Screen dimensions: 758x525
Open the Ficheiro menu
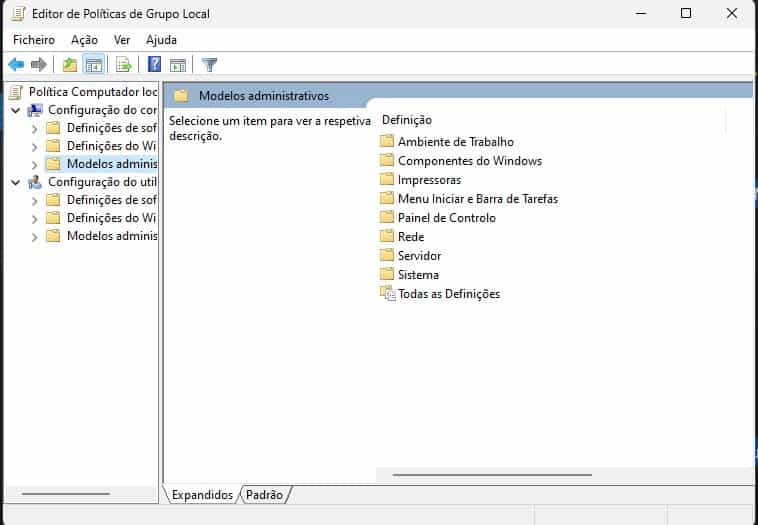point(34,40)
